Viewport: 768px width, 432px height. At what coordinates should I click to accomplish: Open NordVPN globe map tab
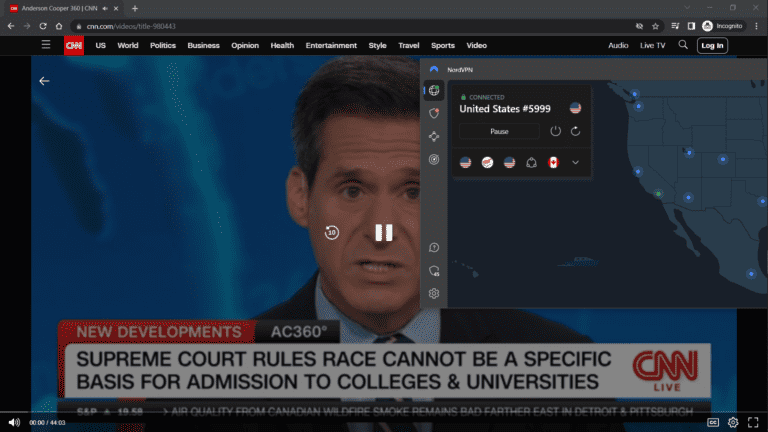coord(434,90)
